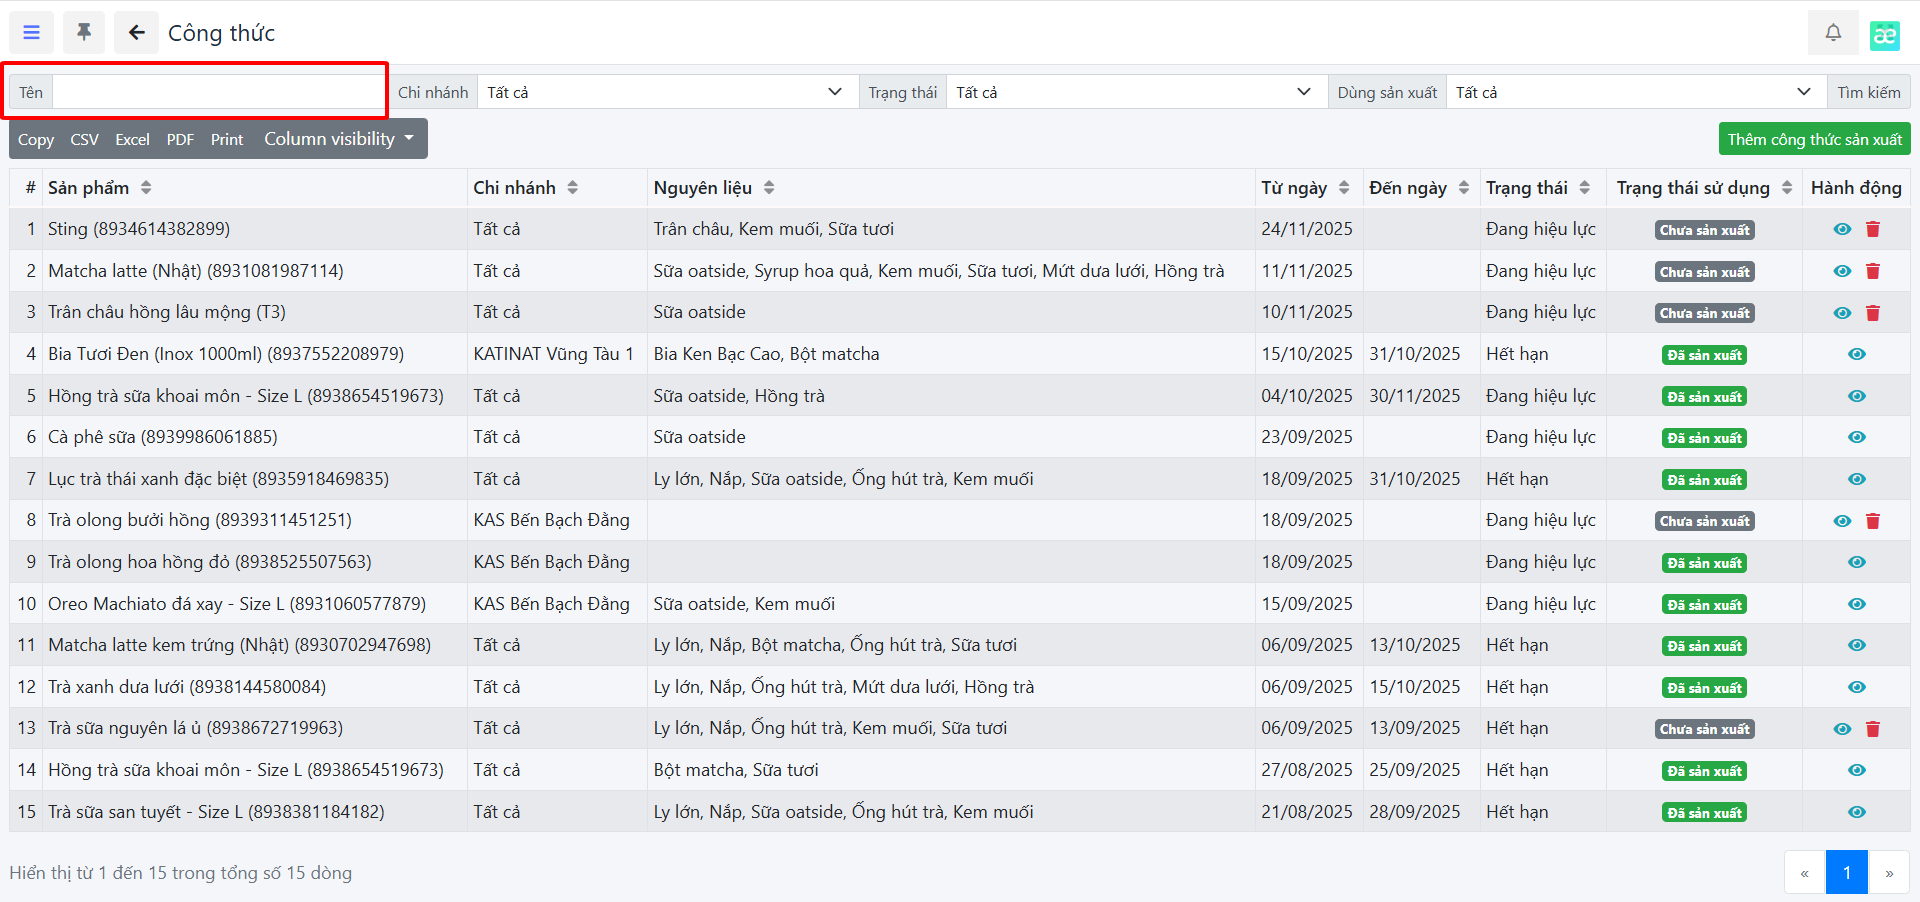Click trash icon for Trà olong bưởi hồng
Image resolution: width=1920 pixels, height=902 pixels.
1872,521
